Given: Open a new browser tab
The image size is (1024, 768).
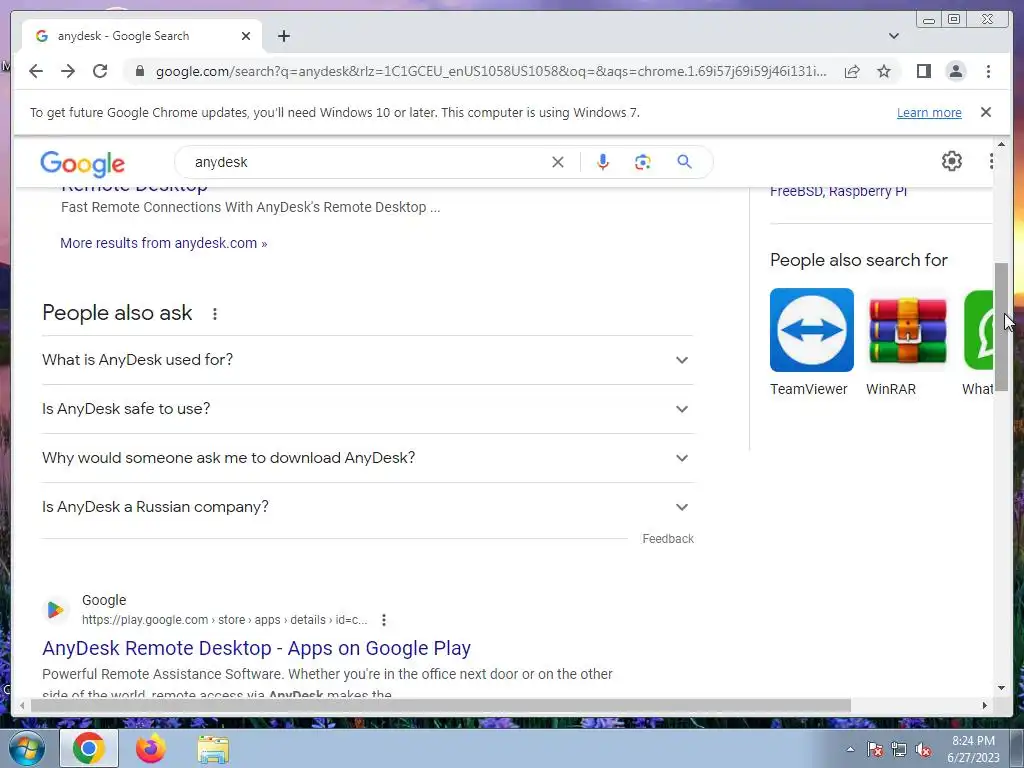Looking at the screenshot, I should [283, 36].
